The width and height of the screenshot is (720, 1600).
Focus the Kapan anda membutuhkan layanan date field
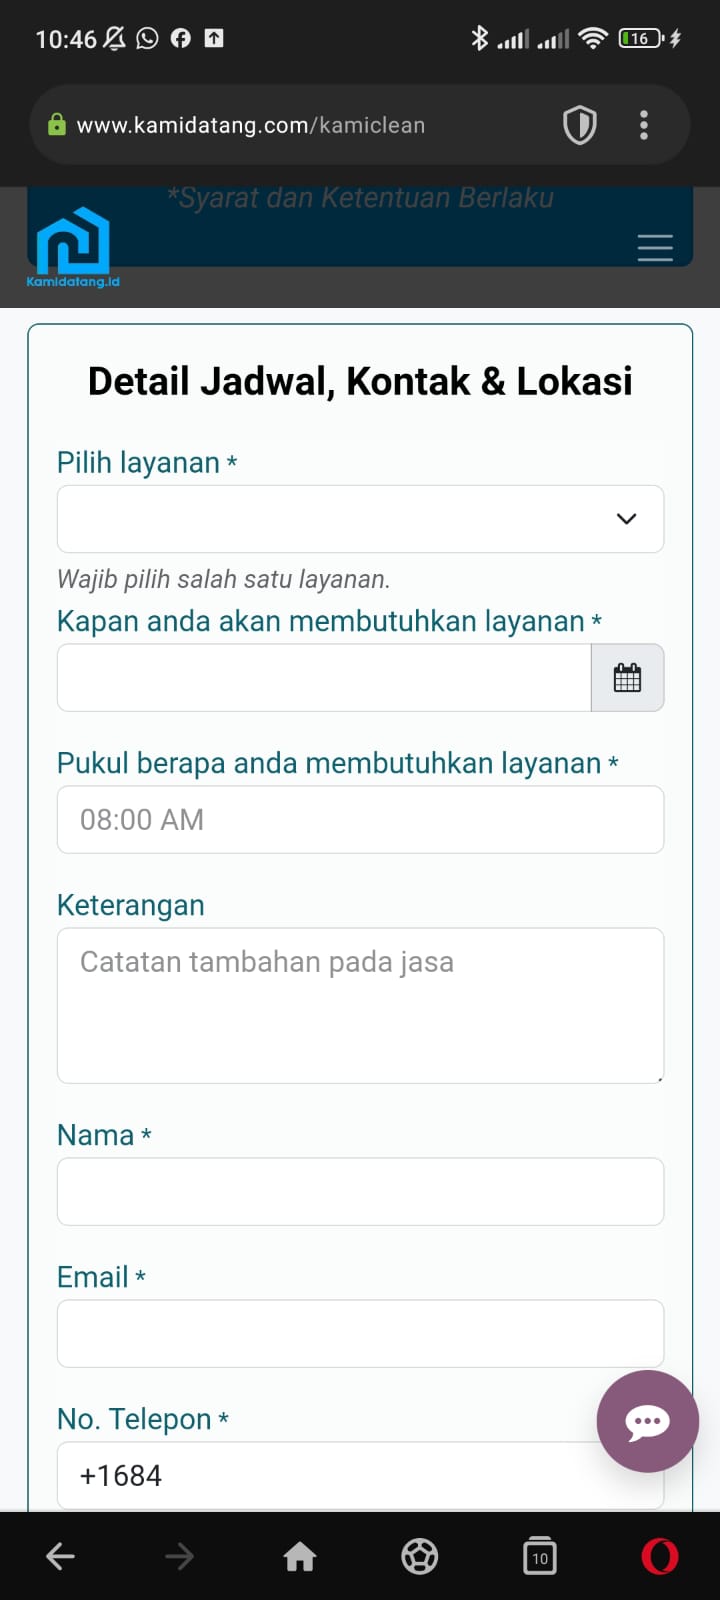(x=324, y=678)
